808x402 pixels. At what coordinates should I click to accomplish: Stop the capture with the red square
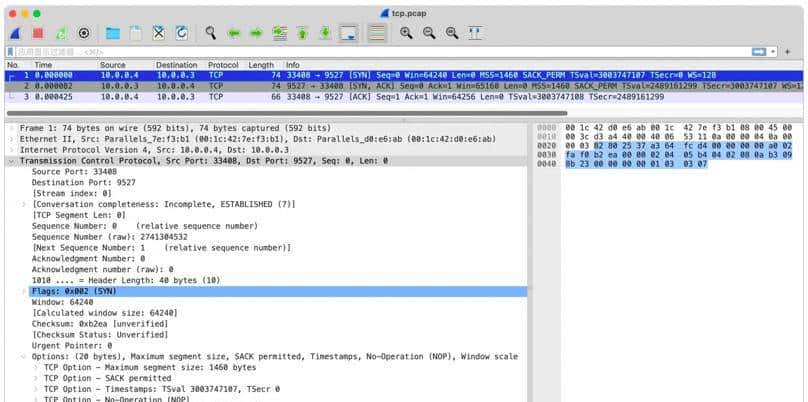(x=38, y=33)
